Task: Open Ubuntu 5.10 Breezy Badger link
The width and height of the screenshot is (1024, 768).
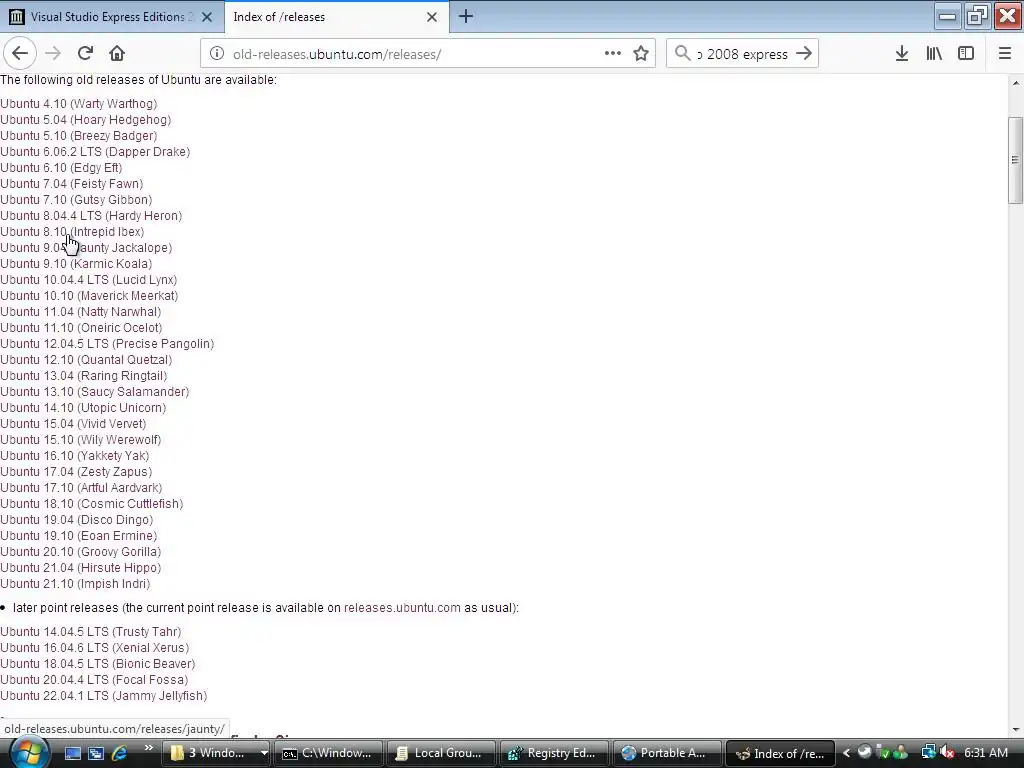Action: (78, 136)
